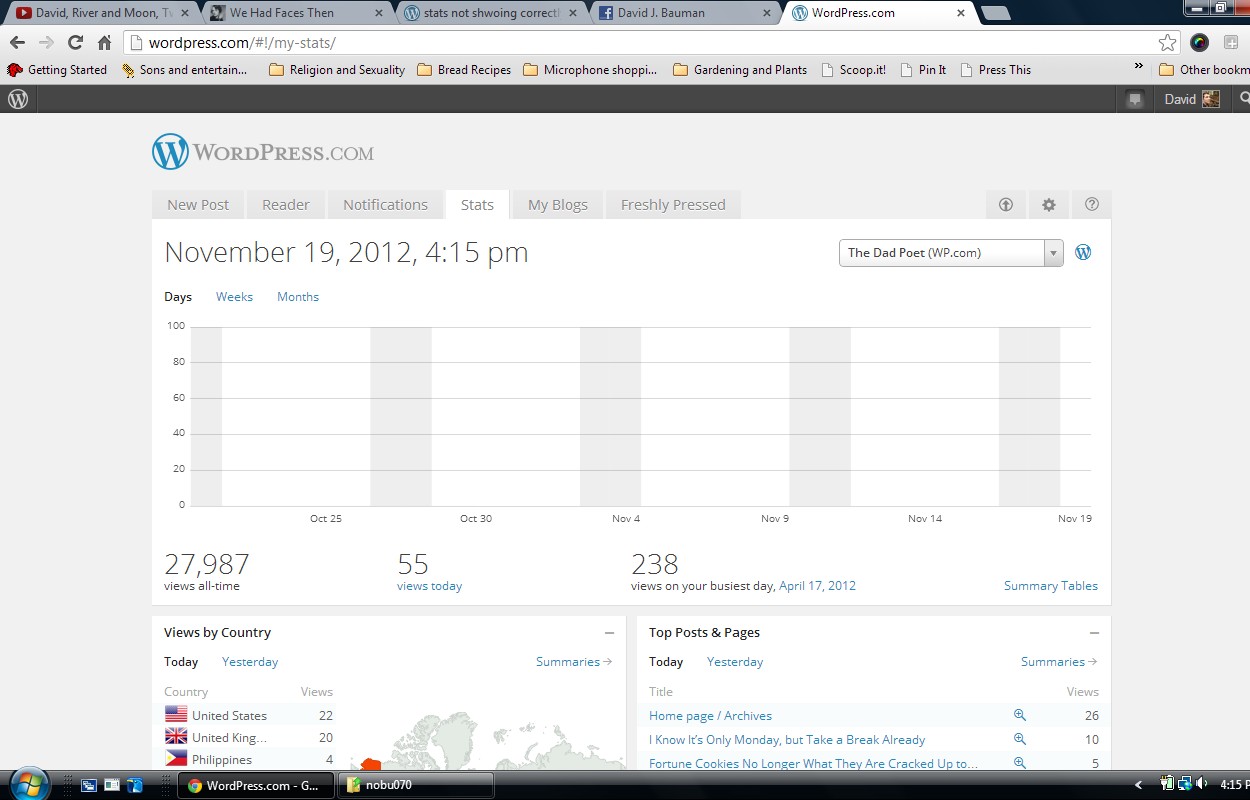Click the David avatar in admin bar
This screenshot has height=800, width=1250.
[x=1211, y=99]
